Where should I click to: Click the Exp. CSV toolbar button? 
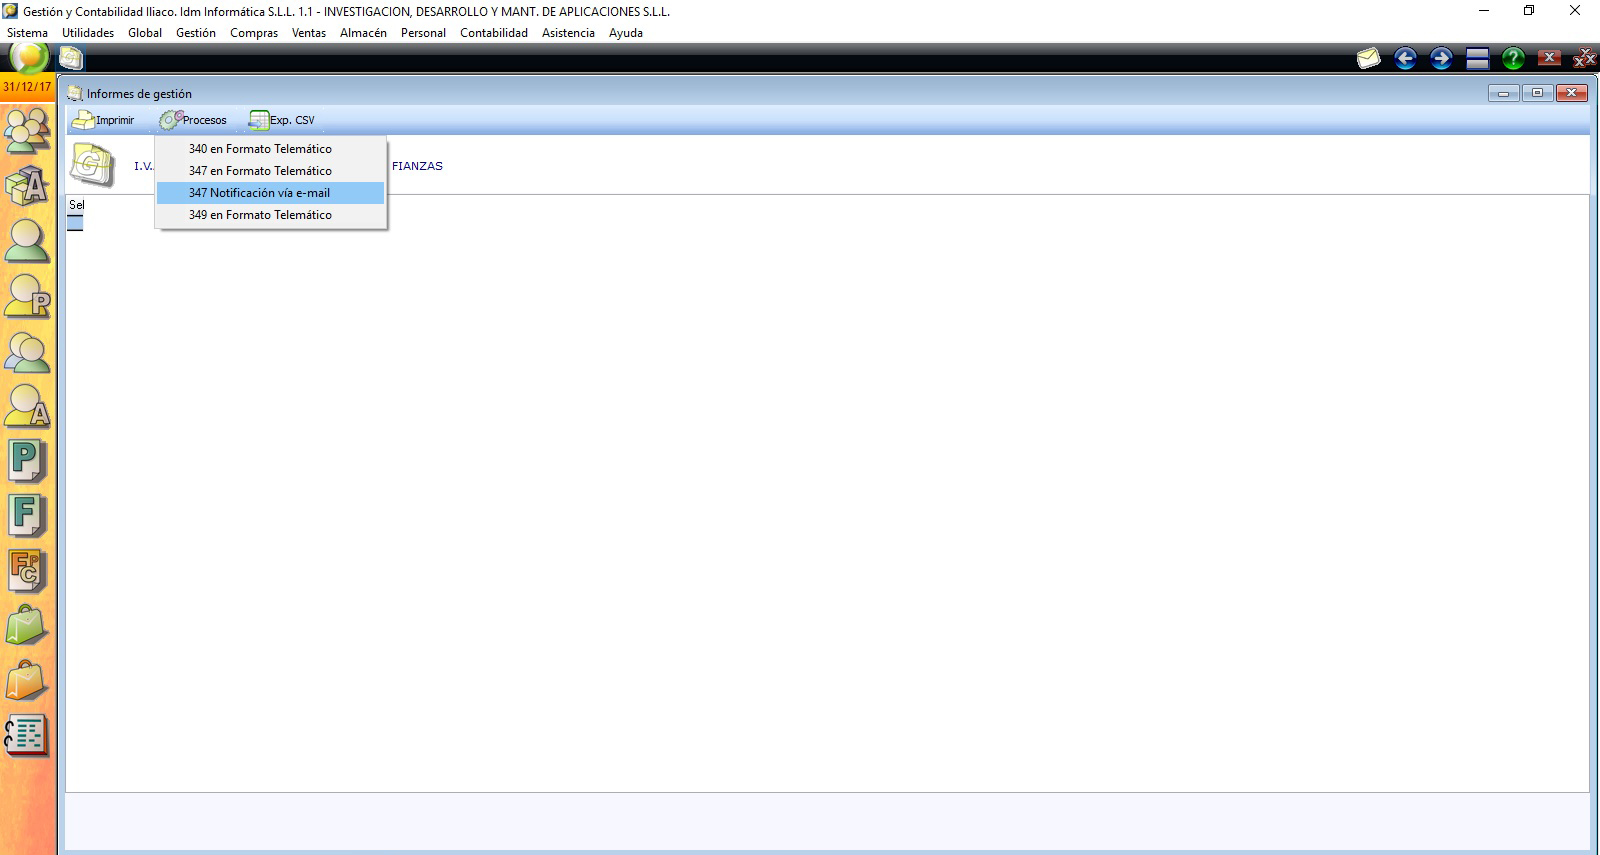pyautogui.click(x=282, y=120)
